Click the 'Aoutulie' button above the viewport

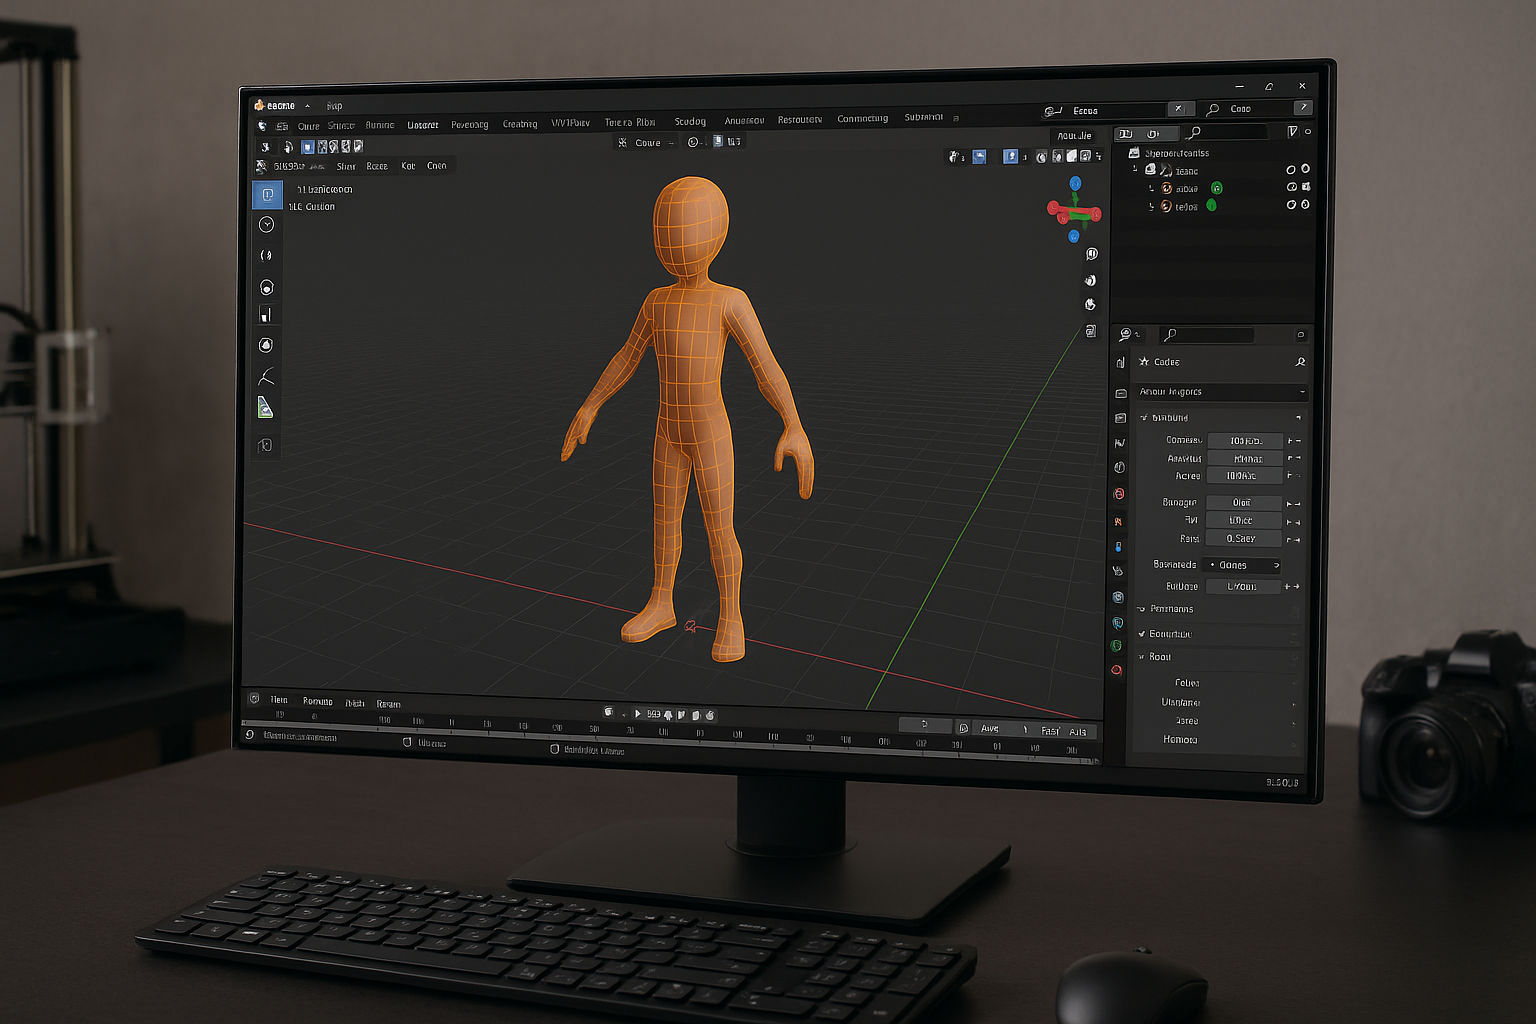click(x=1074, y=136)
